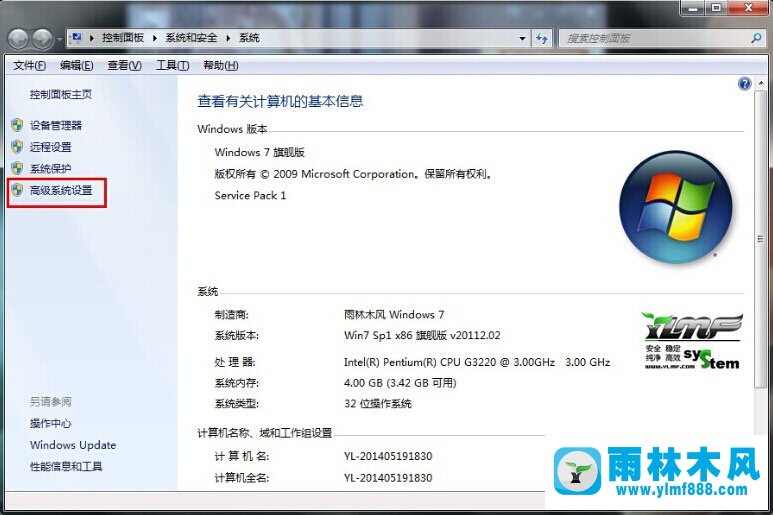Open 性能信息和工具 link
The image size is (773, 515).
point(66,466)
